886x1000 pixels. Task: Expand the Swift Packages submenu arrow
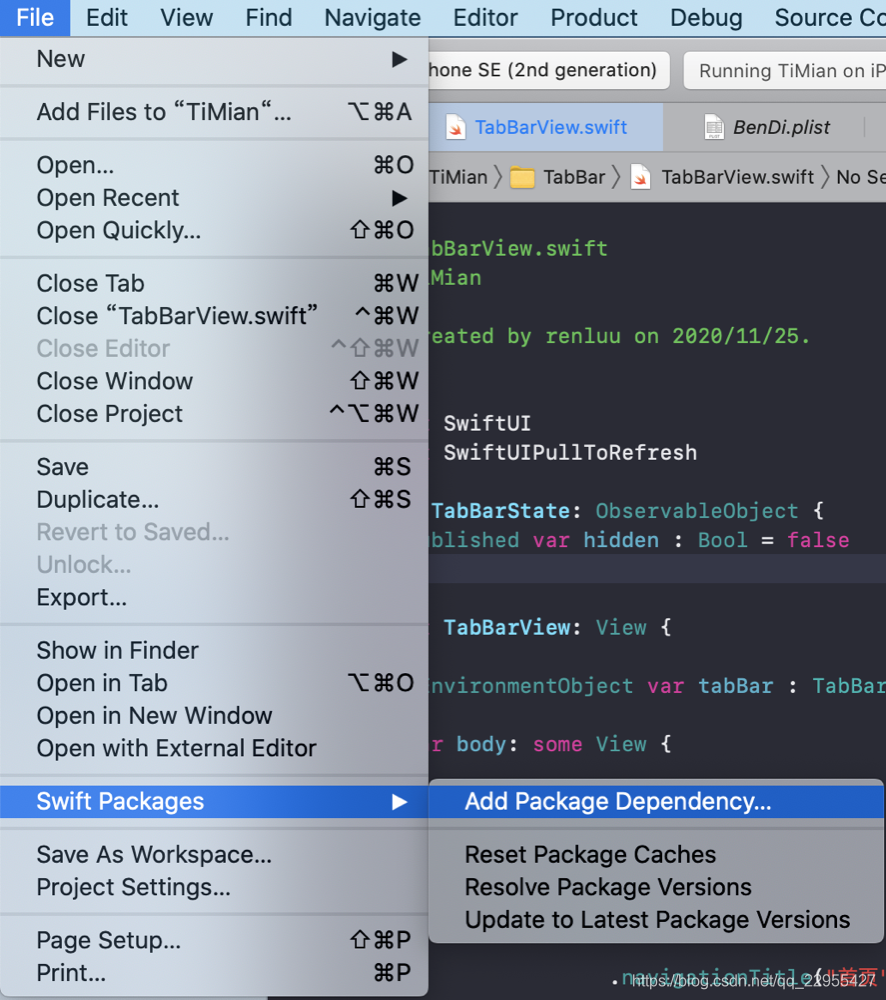pos(399,802)
